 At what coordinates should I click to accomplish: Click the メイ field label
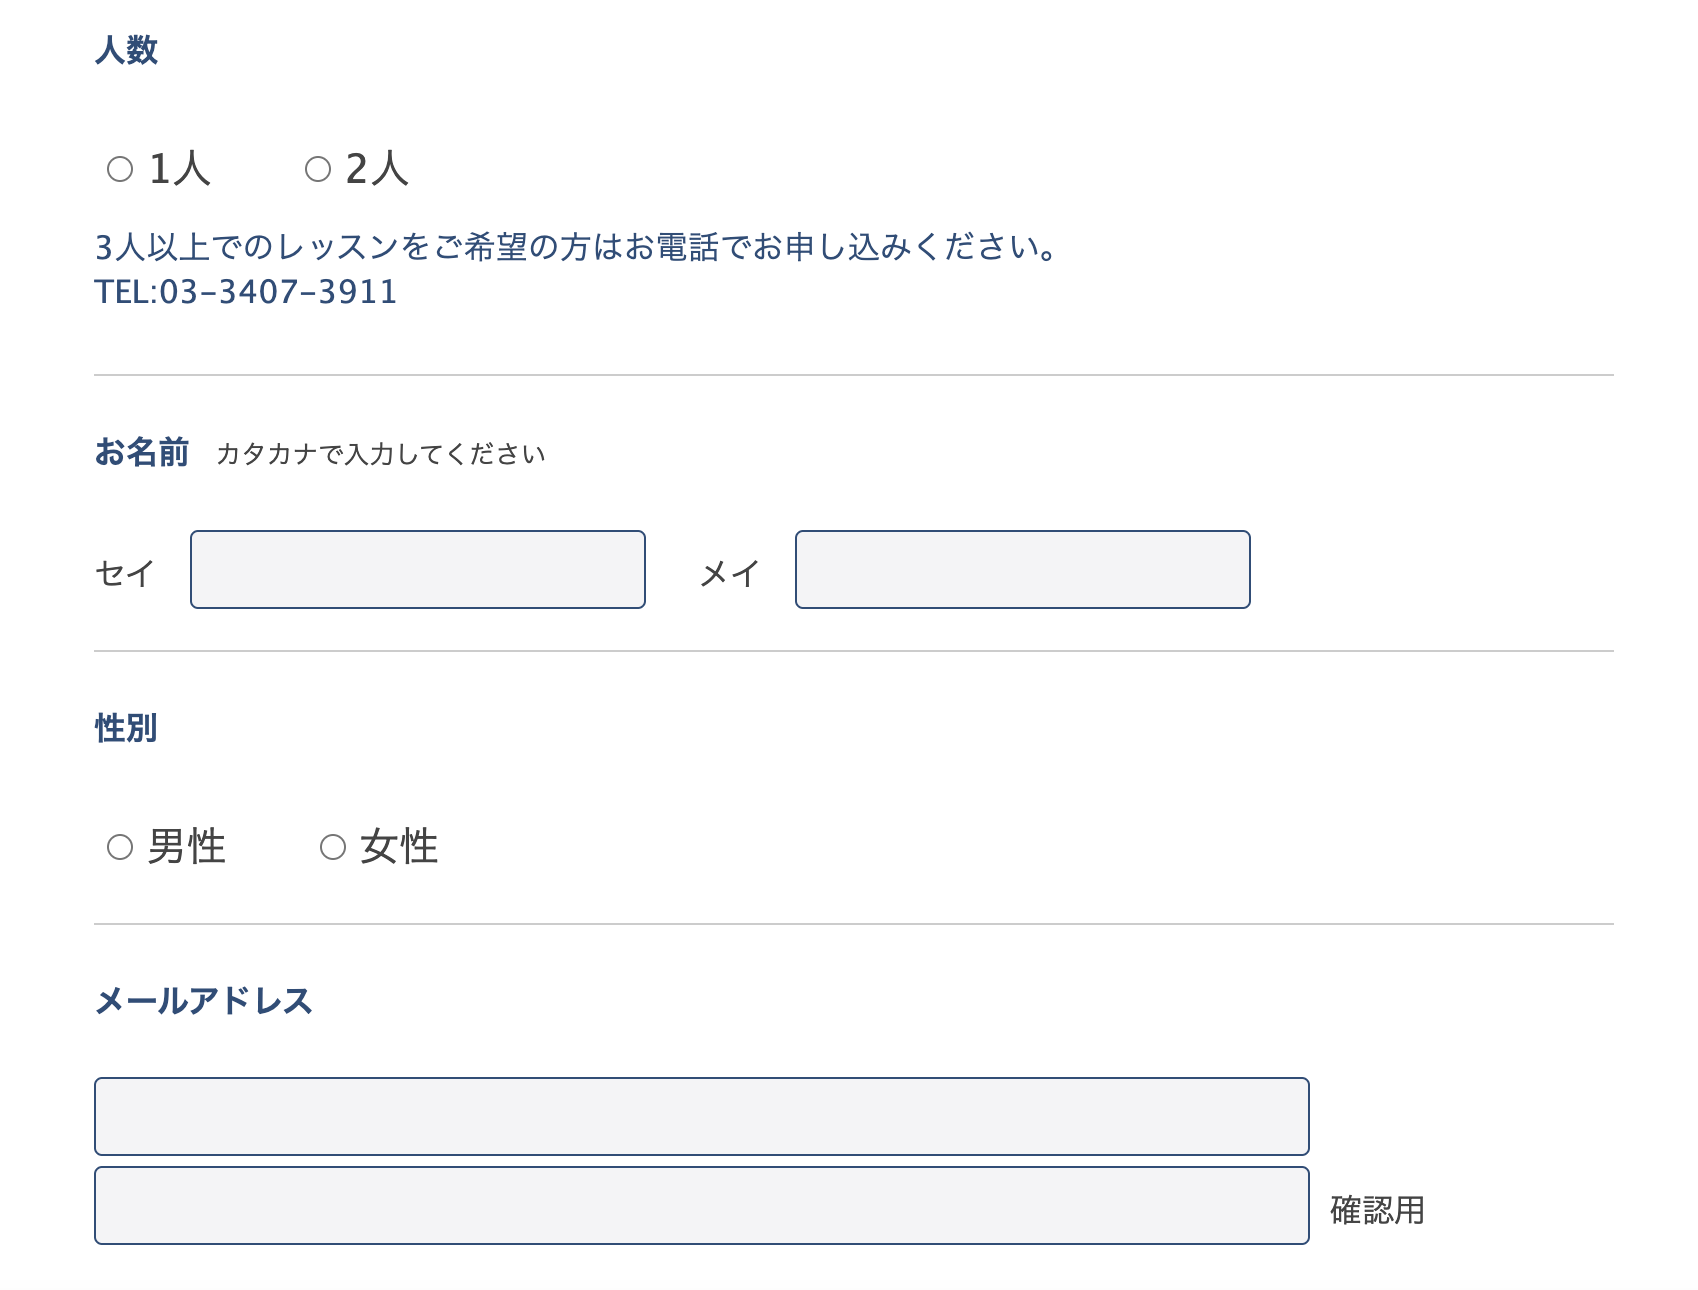click(x=730, y=573)
